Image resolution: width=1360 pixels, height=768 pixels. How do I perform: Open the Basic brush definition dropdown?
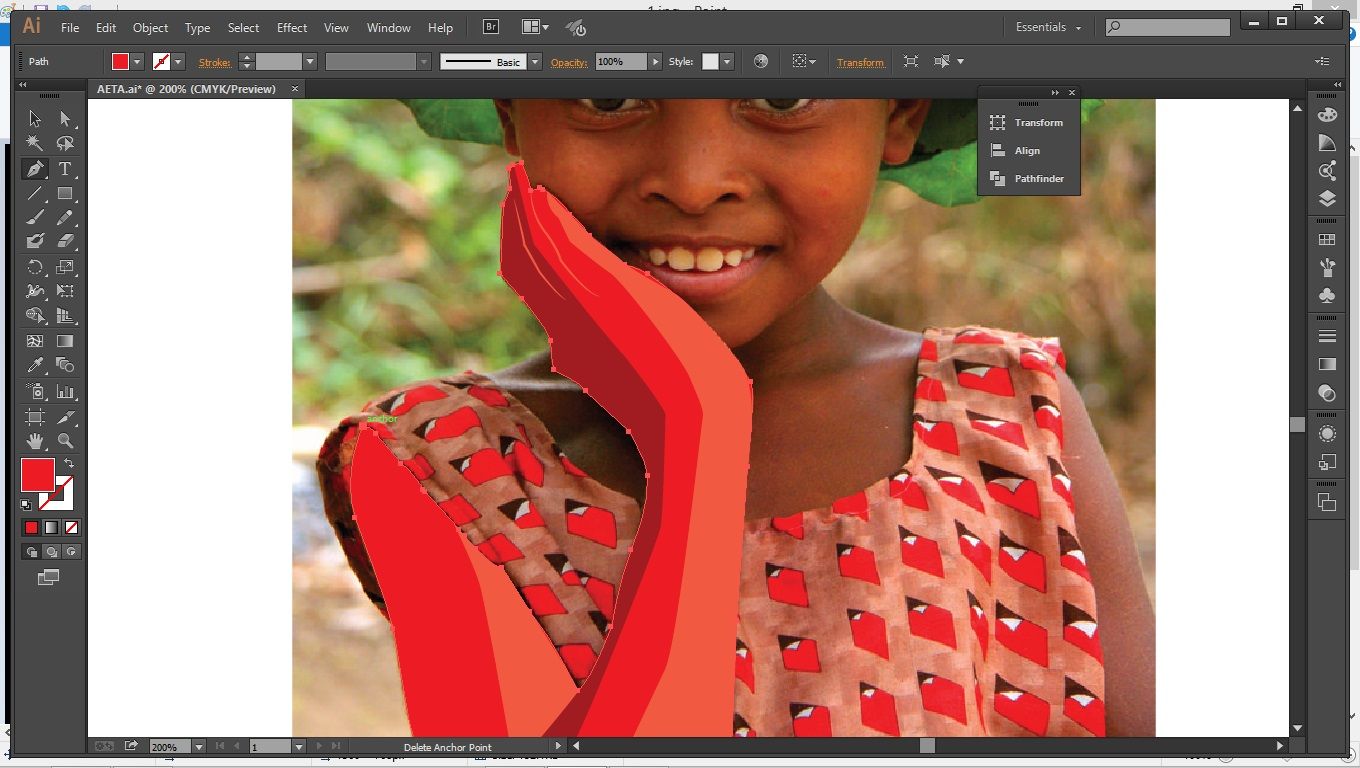pos(535,62)
